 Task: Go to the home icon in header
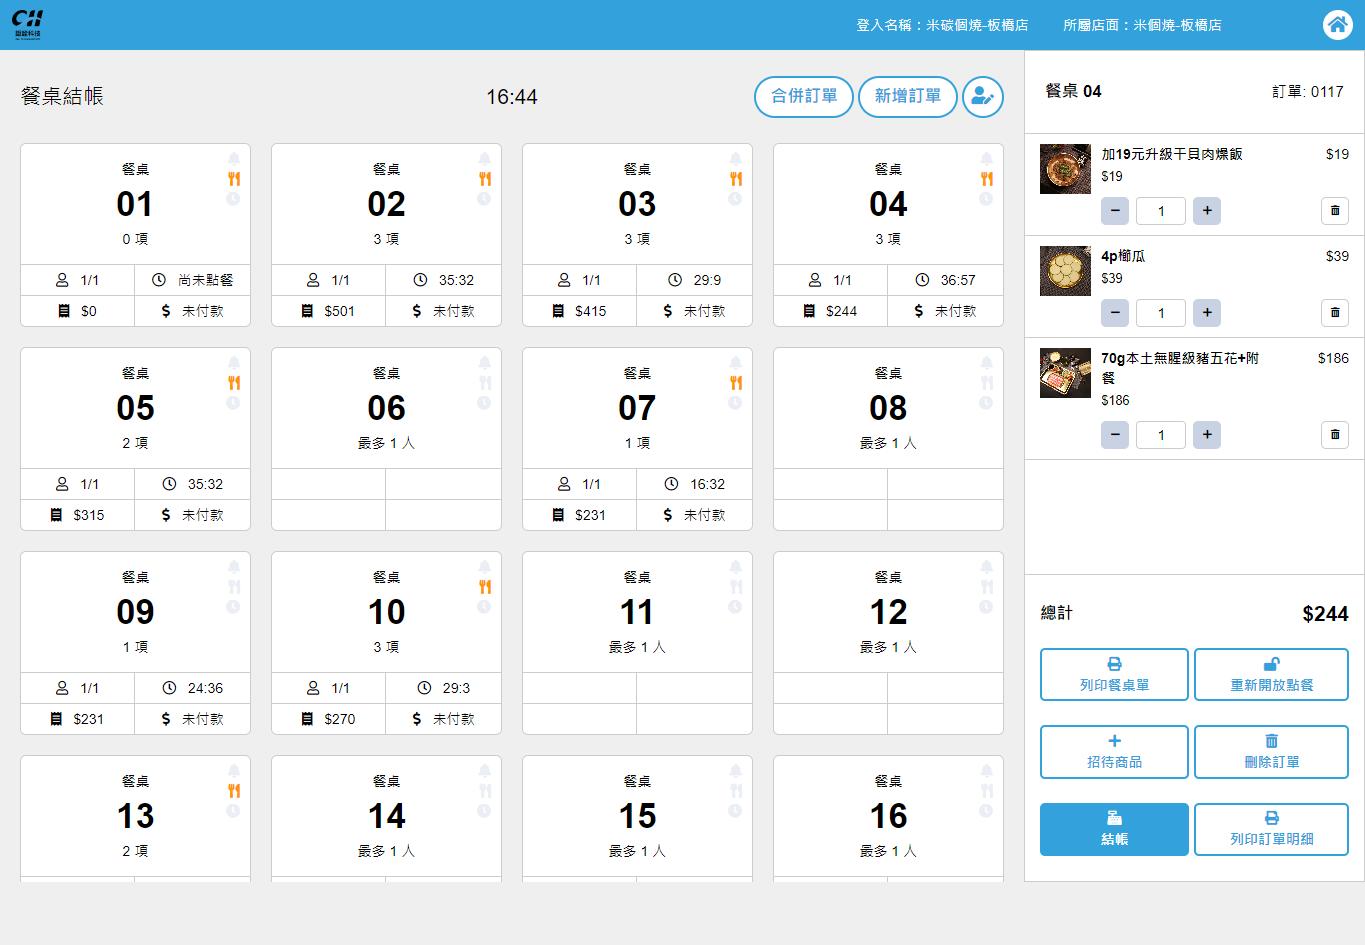pyautogui.click(x=1337, y=25)
